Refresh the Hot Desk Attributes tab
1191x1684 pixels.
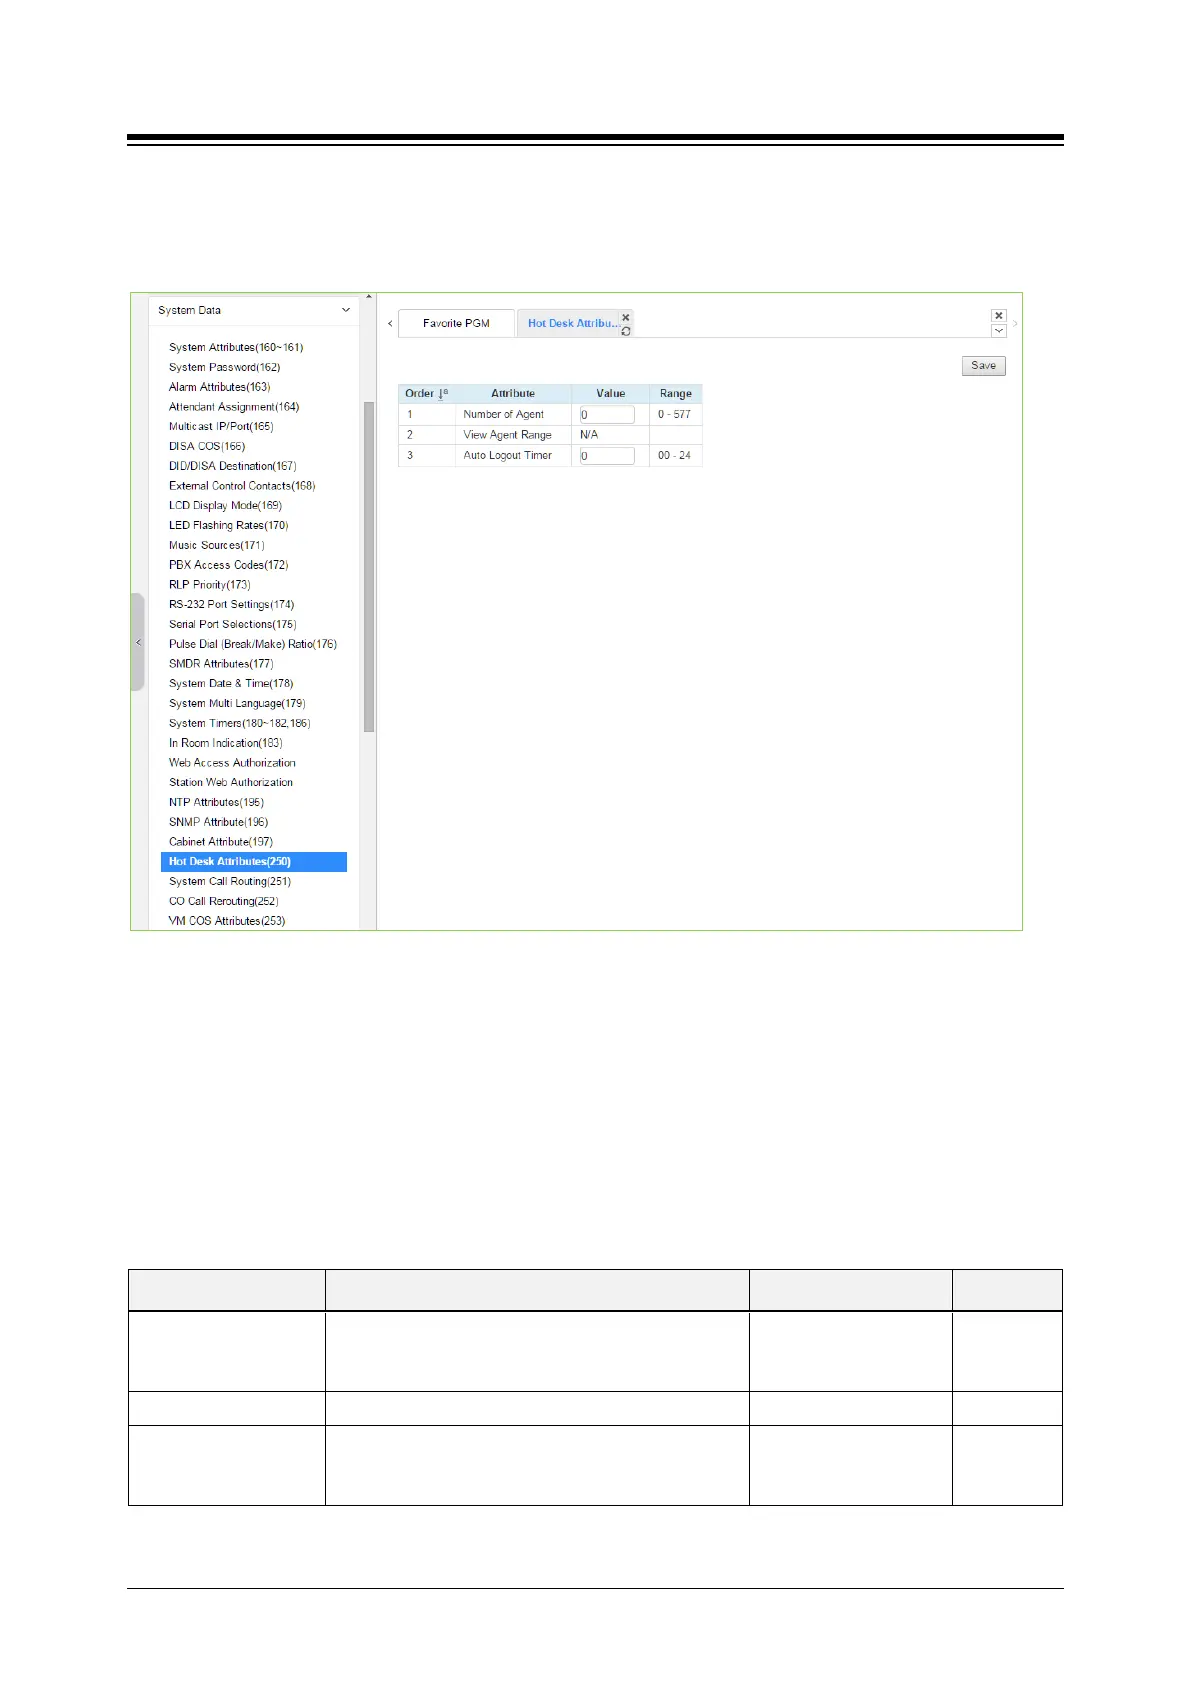click(x=626, y=330)
